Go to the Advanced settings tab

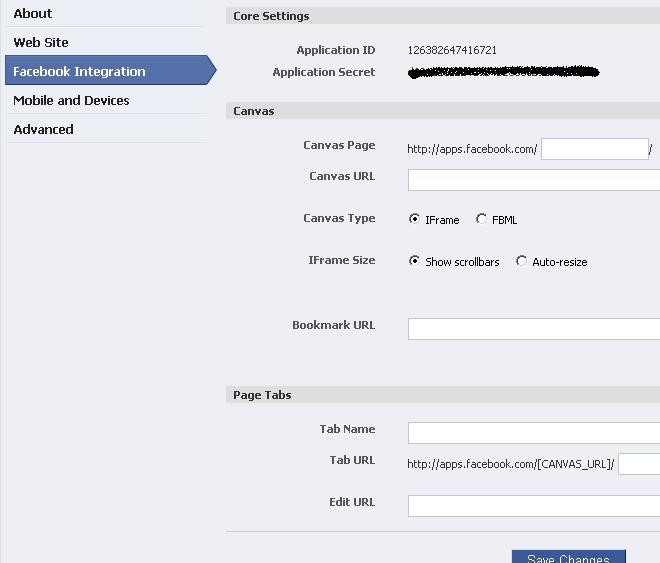[x=43, y=130]
